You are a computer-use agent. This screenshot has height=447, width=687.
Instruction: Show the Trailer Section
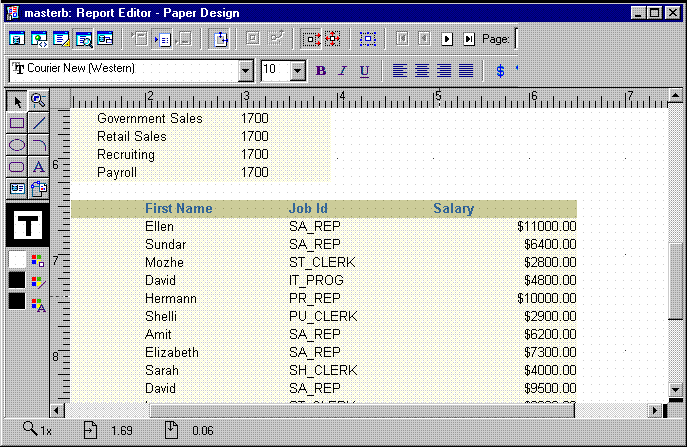(x=184, y=39)
